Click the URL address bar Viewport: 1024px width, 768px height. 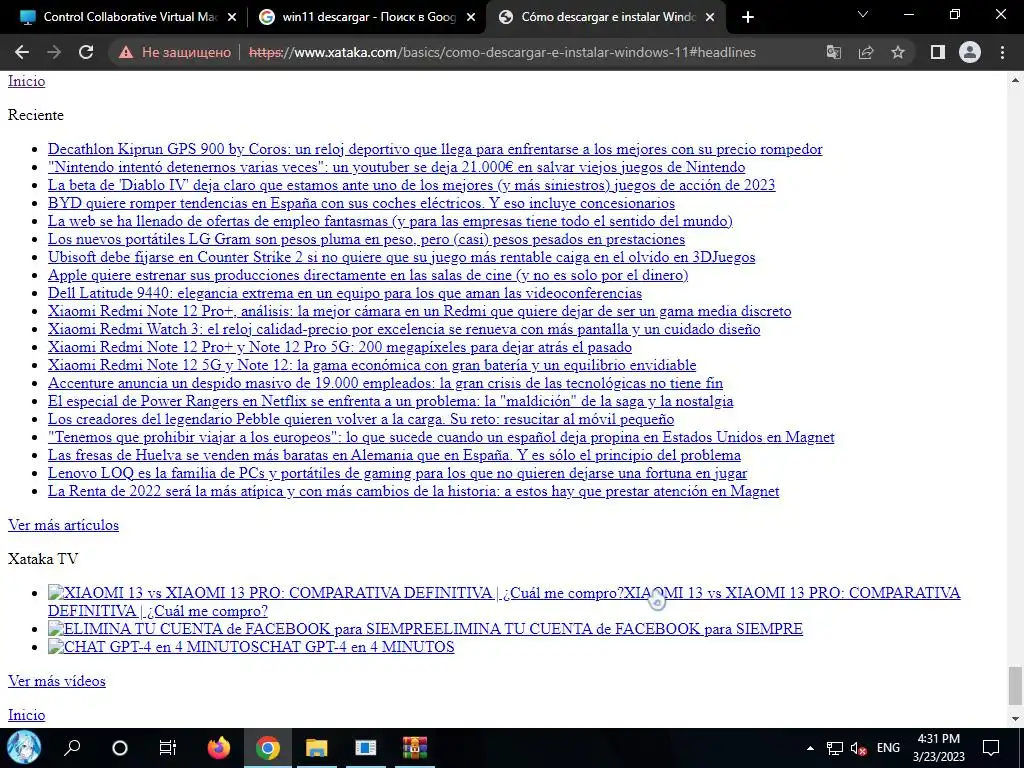[502, 52]
